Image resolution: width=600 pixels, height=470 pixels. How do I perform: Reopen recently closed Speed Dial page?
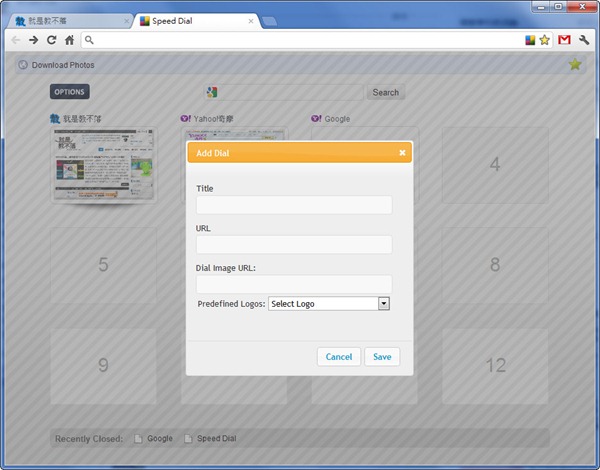(210, 439)
